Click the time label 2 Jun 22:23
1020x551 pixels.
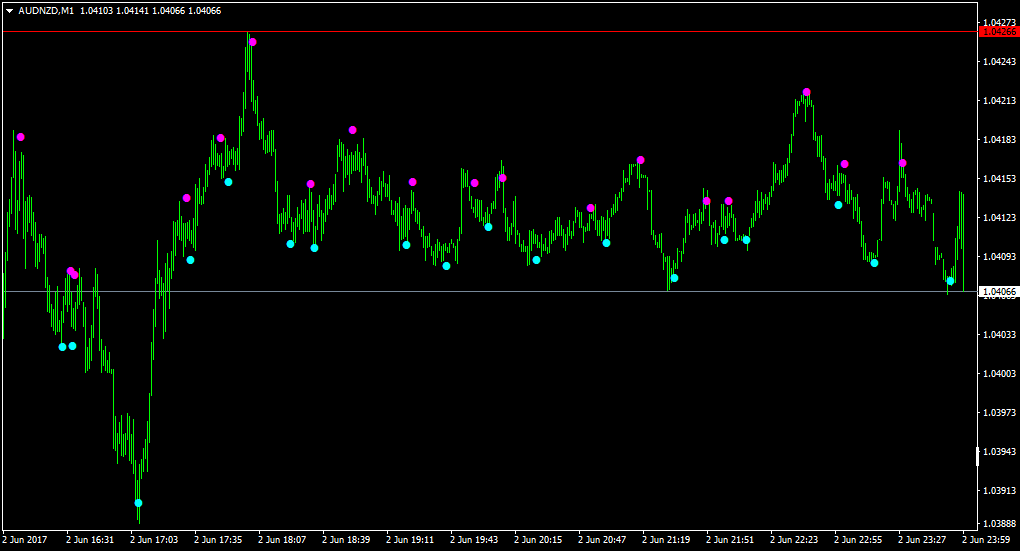pyautogui.click(x=794, y=540)
